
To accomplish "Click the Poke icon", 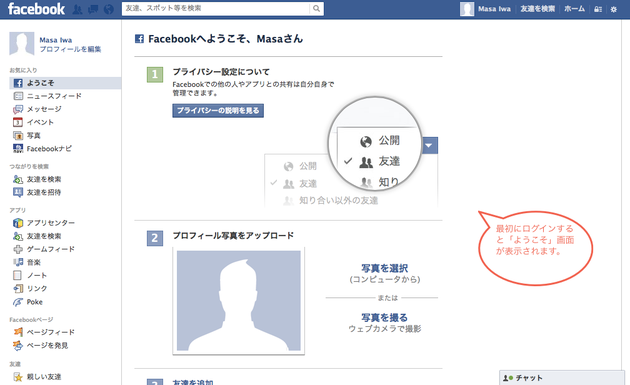I will pyautogui.click(x=18, y=302).
